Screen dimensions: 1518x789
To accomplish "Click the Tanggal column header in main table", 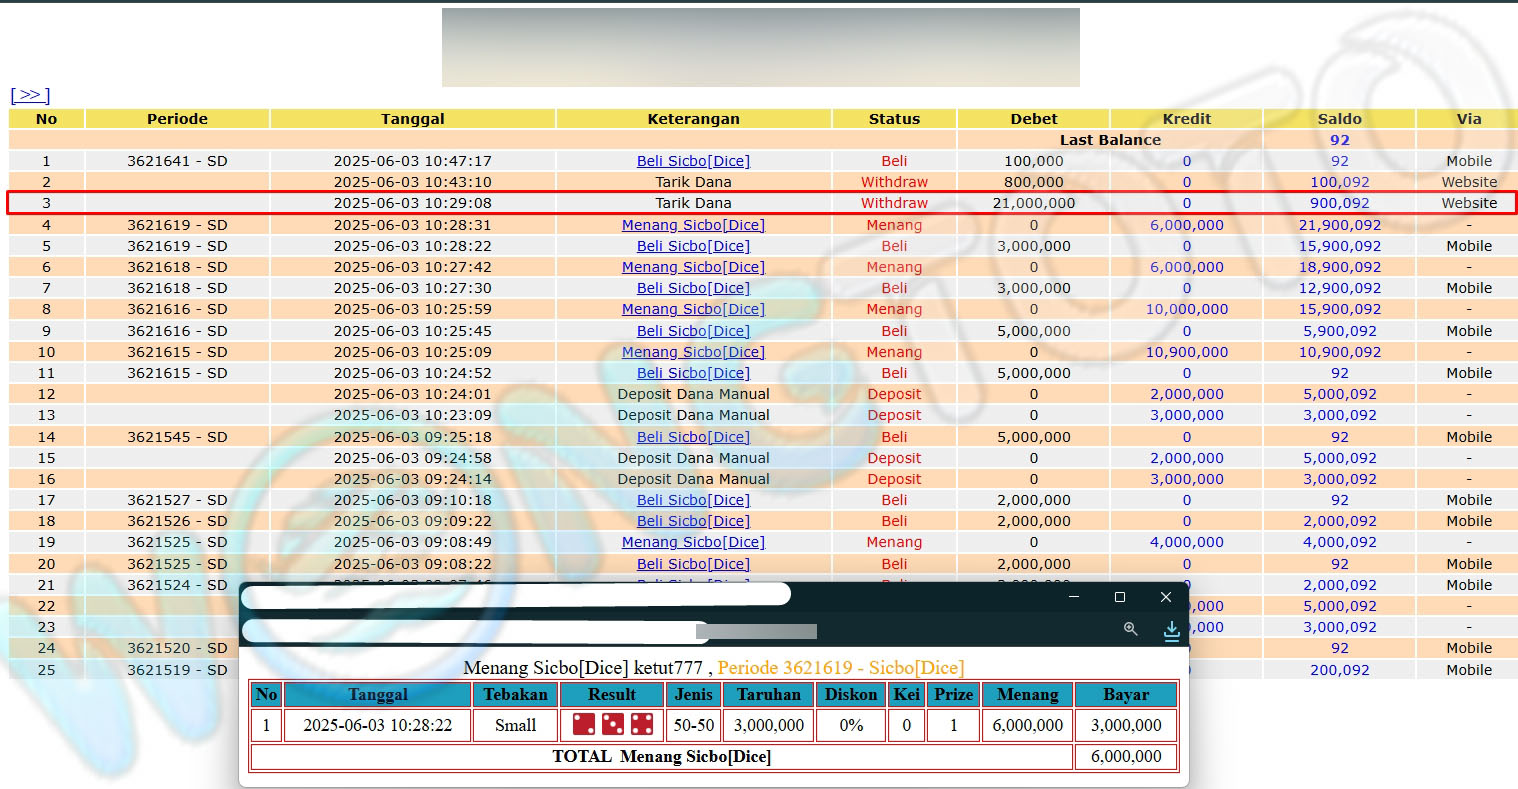I will [412, 119].
